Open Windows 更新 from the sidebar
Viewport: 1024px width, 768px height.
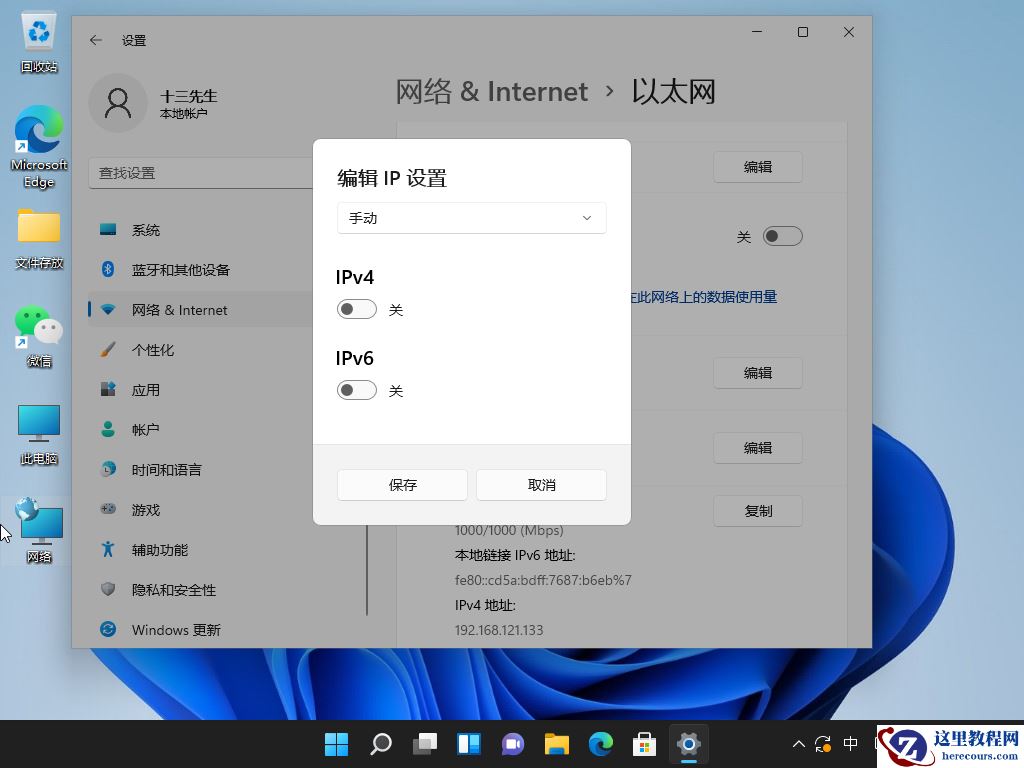176,629
